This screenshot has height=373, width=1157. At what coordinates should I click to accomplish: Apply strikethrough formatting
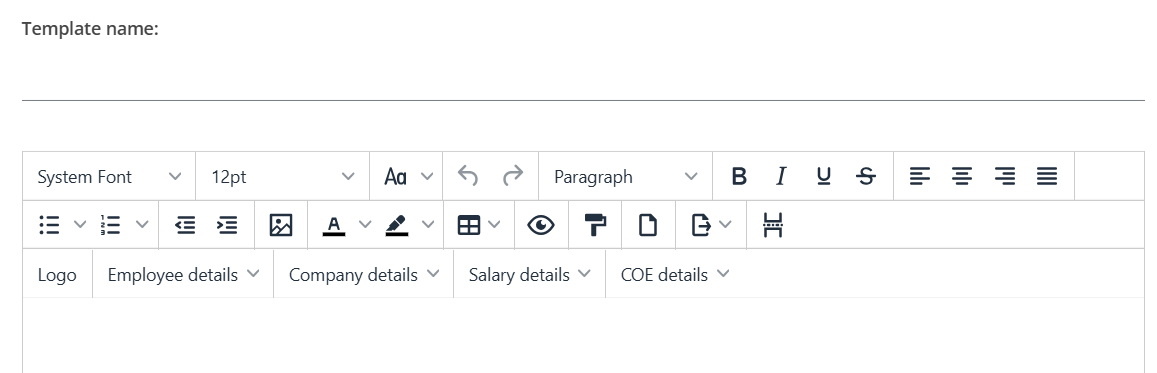866,176
